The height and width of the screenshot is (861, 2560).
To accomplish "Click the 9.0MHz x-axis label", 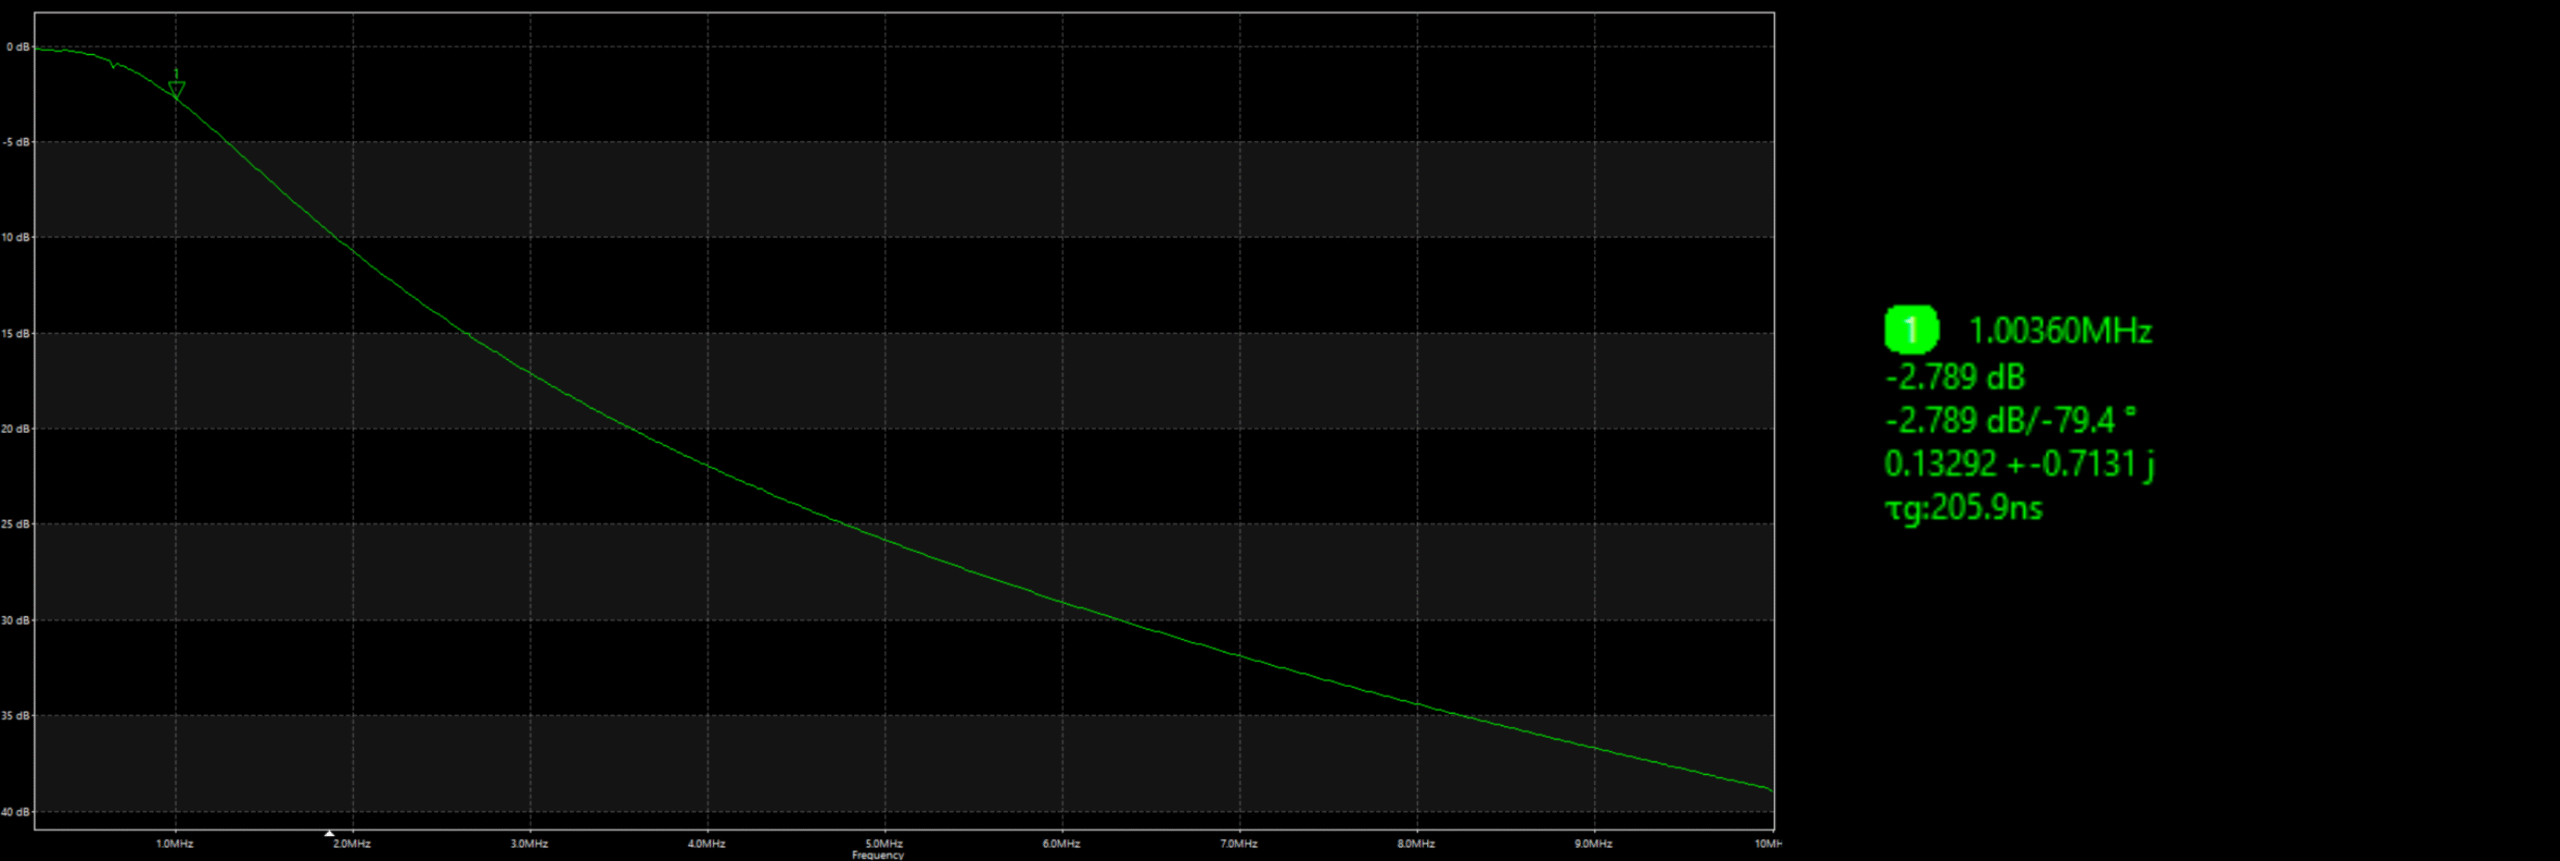I will click(1593, 844).
